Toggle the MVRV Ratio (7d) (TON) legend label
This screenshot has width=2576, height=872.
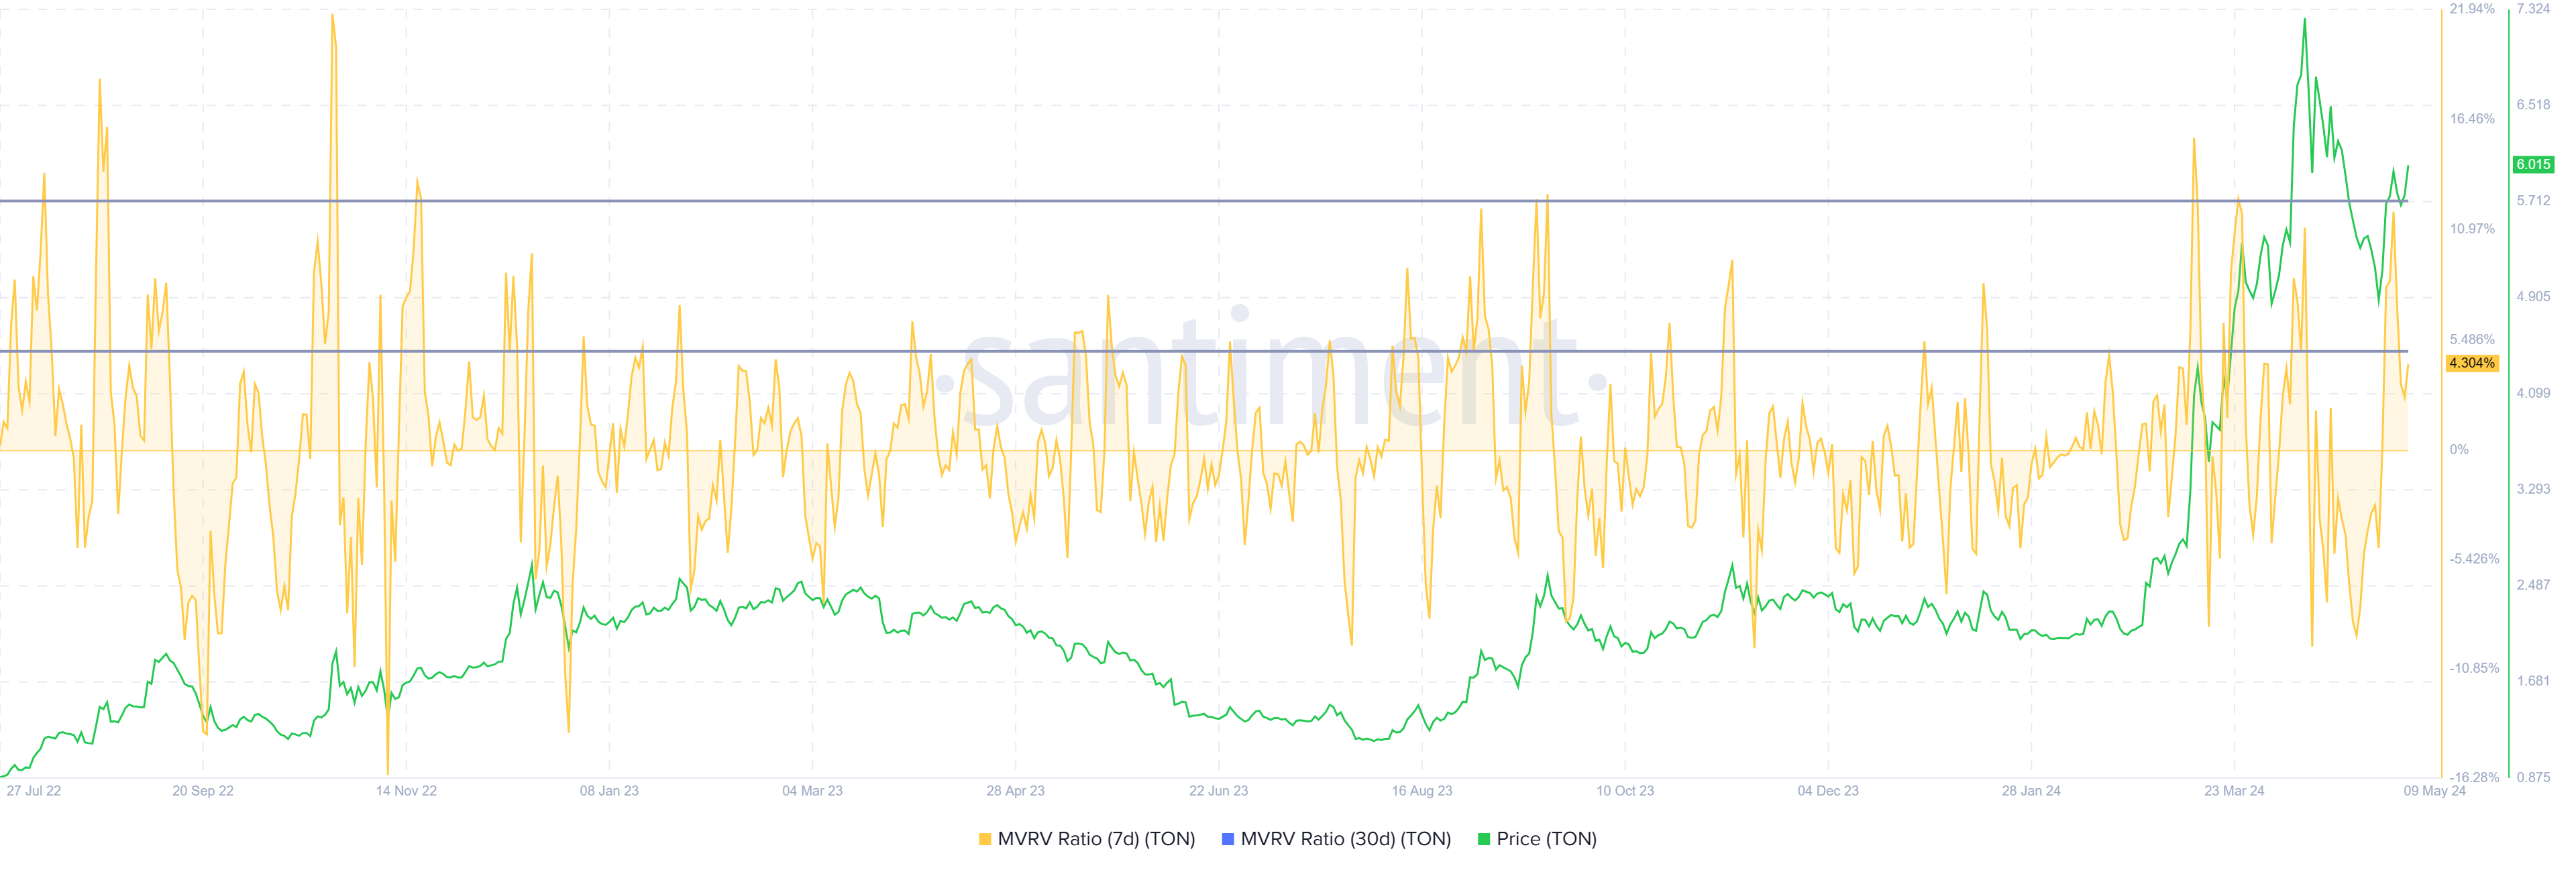[x=1096, y=840]
